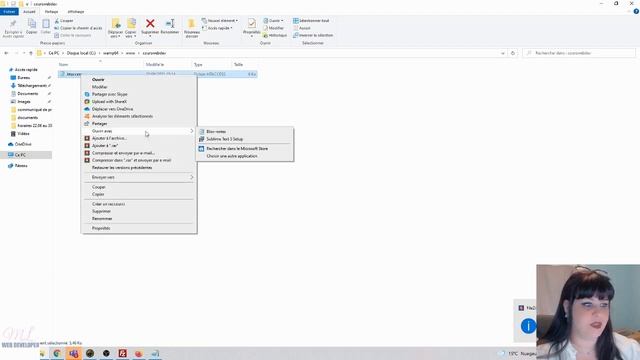Switch to the Accueil ribbon tab

(x=29, y=12)
